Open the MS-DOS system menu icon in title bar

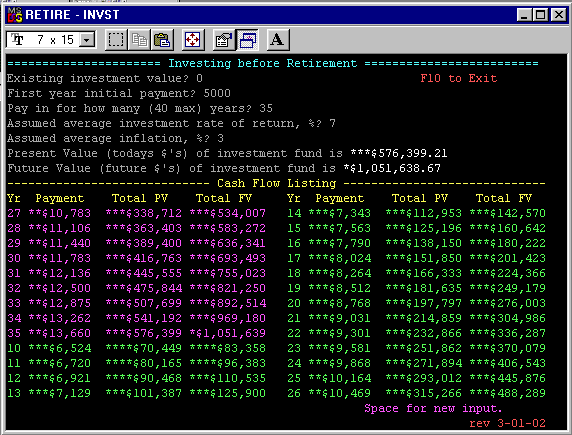point(15,15)
